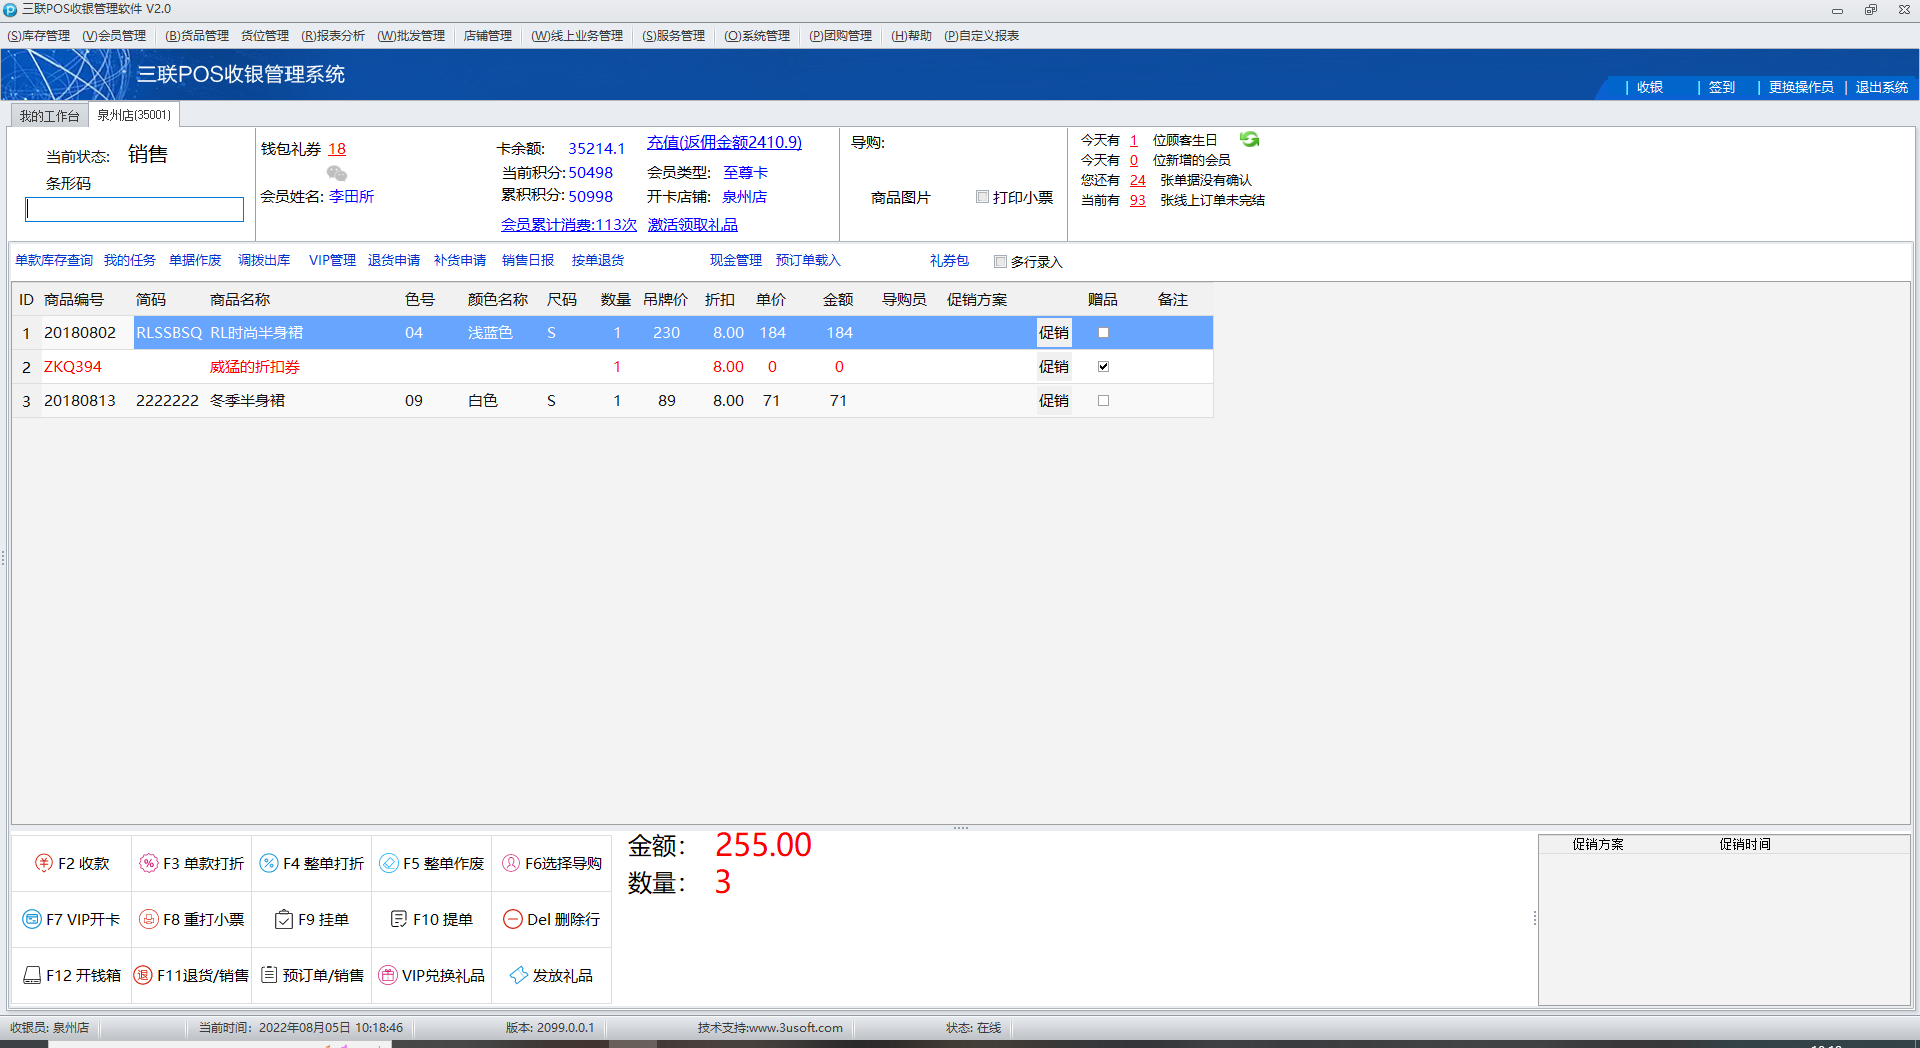
Task: Click the wallet voucher count 18
Action: point(337,149)
